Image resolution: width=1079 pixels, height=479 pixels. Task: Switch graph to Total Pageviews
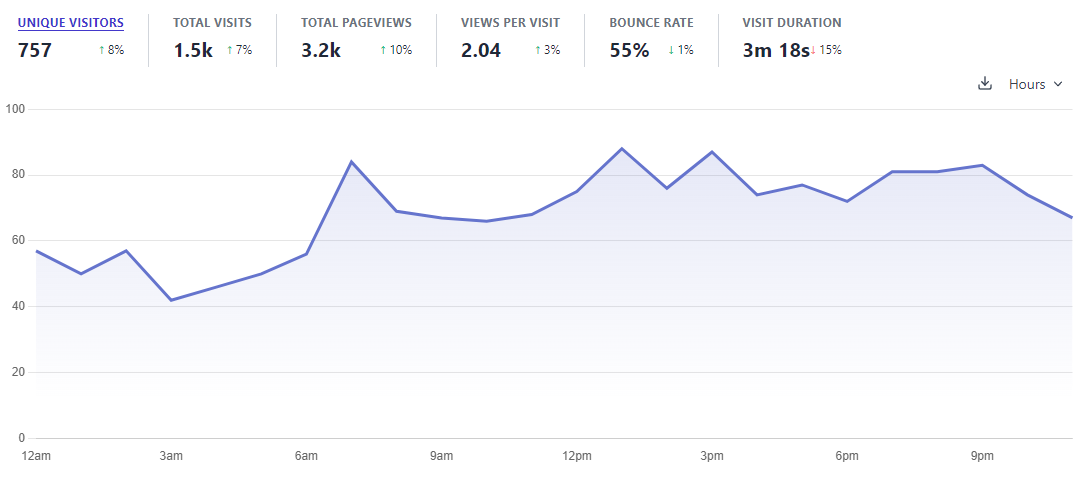(x=356, y=23)
